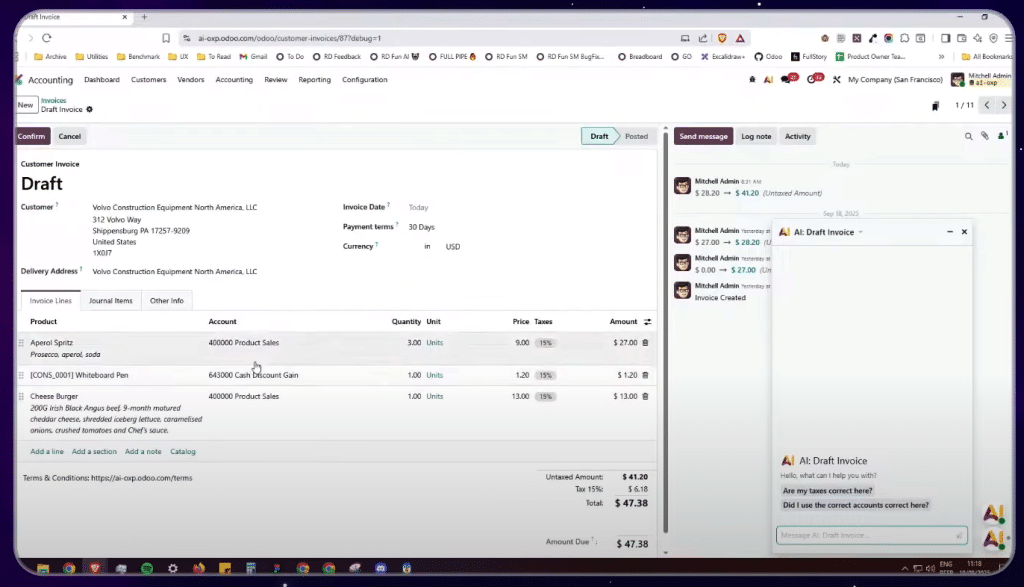Click the attachments paperclip icon in chatter

click(x=984, y=136)
